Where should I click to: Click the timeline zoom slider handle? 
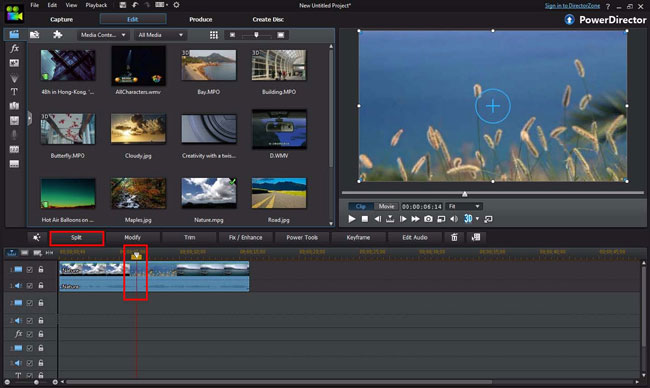pos(36,382)
